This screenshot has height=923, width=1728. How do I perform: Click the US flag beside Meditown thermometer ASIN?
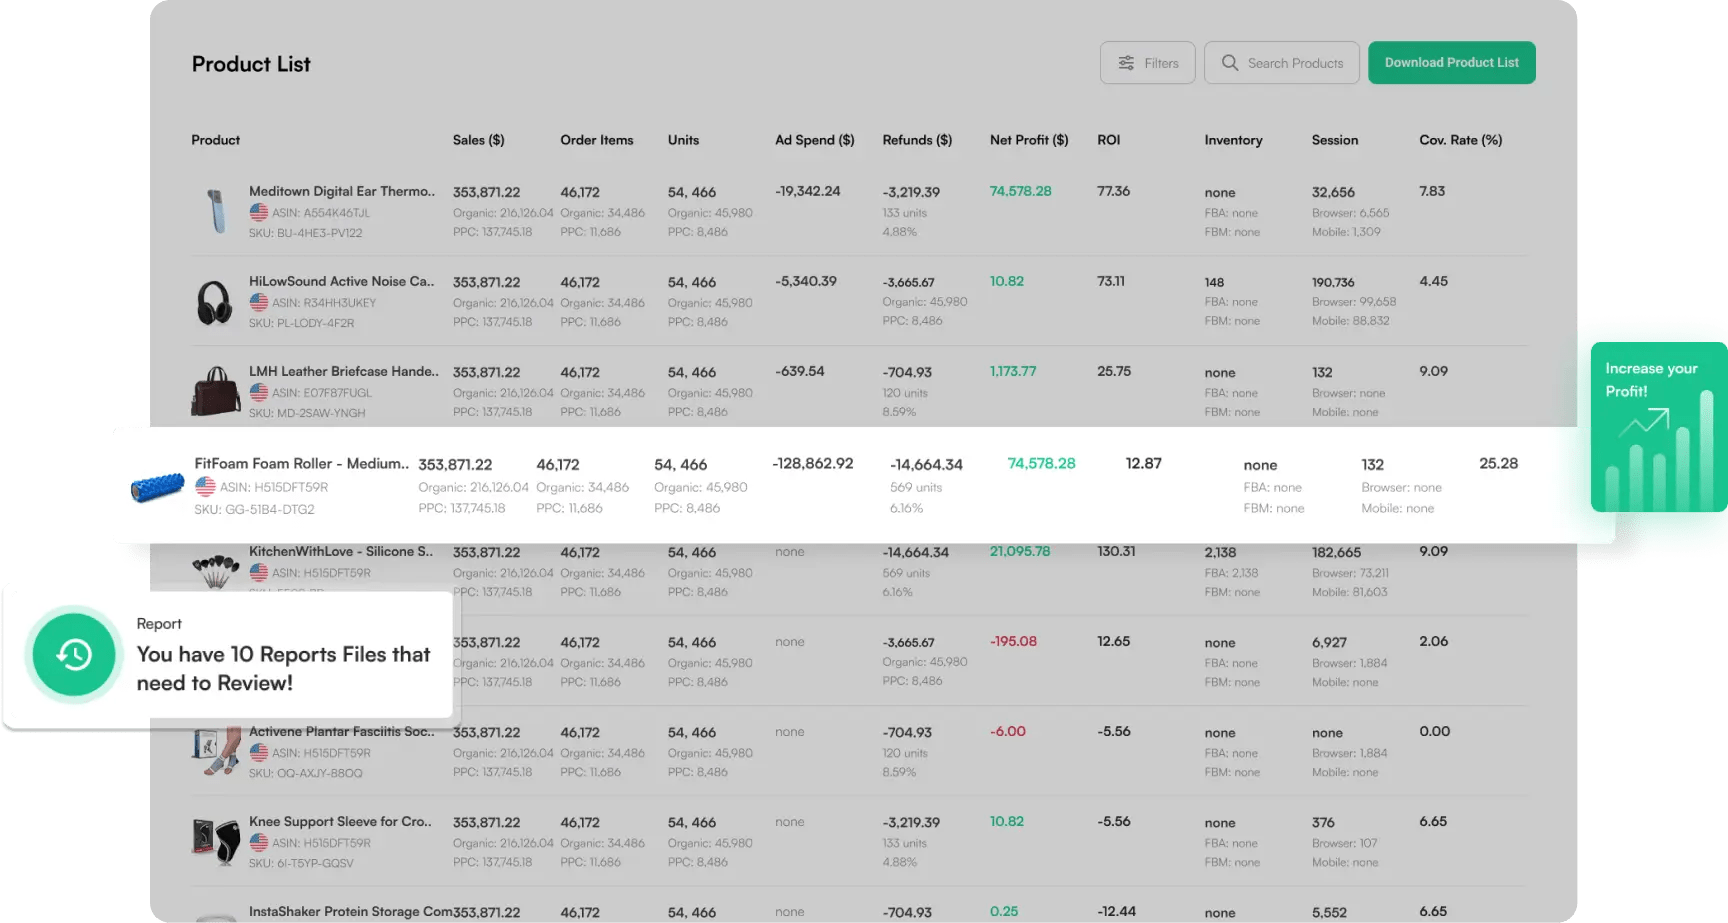[x=257, y=212]
